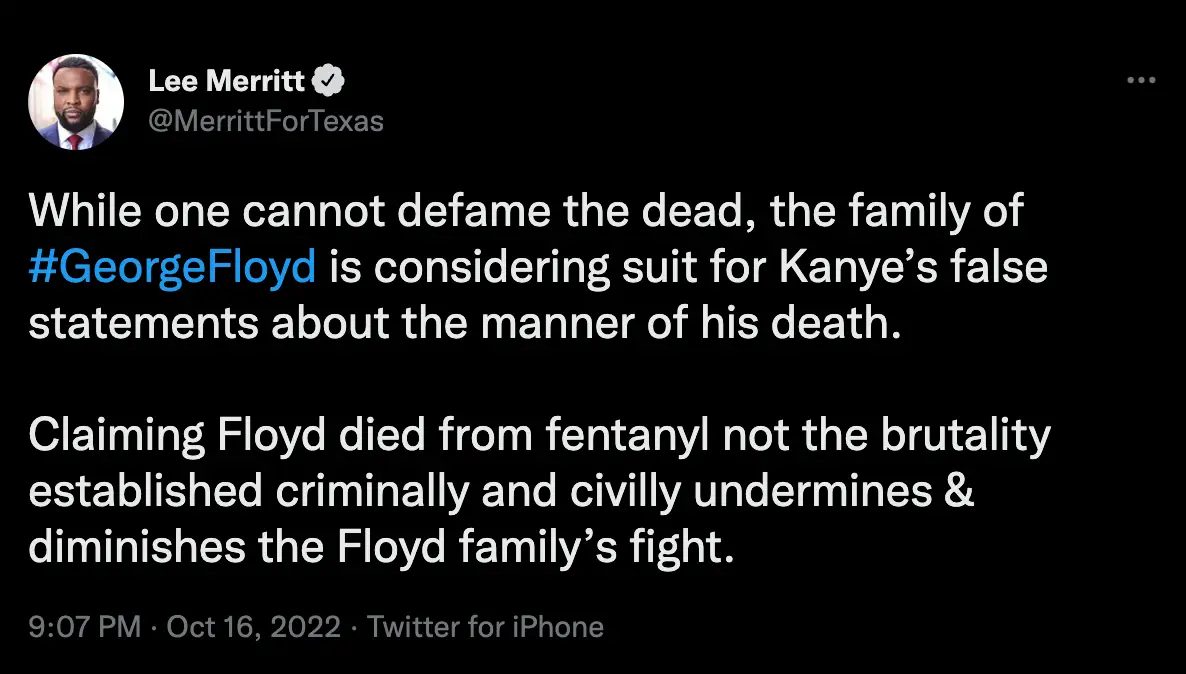Image resolution: width=1186 pixels, height=674 pixels.
Task: Open the #GeorgeFloyd hashtag page
Action: pyautogui.click(x=170, y=266)
